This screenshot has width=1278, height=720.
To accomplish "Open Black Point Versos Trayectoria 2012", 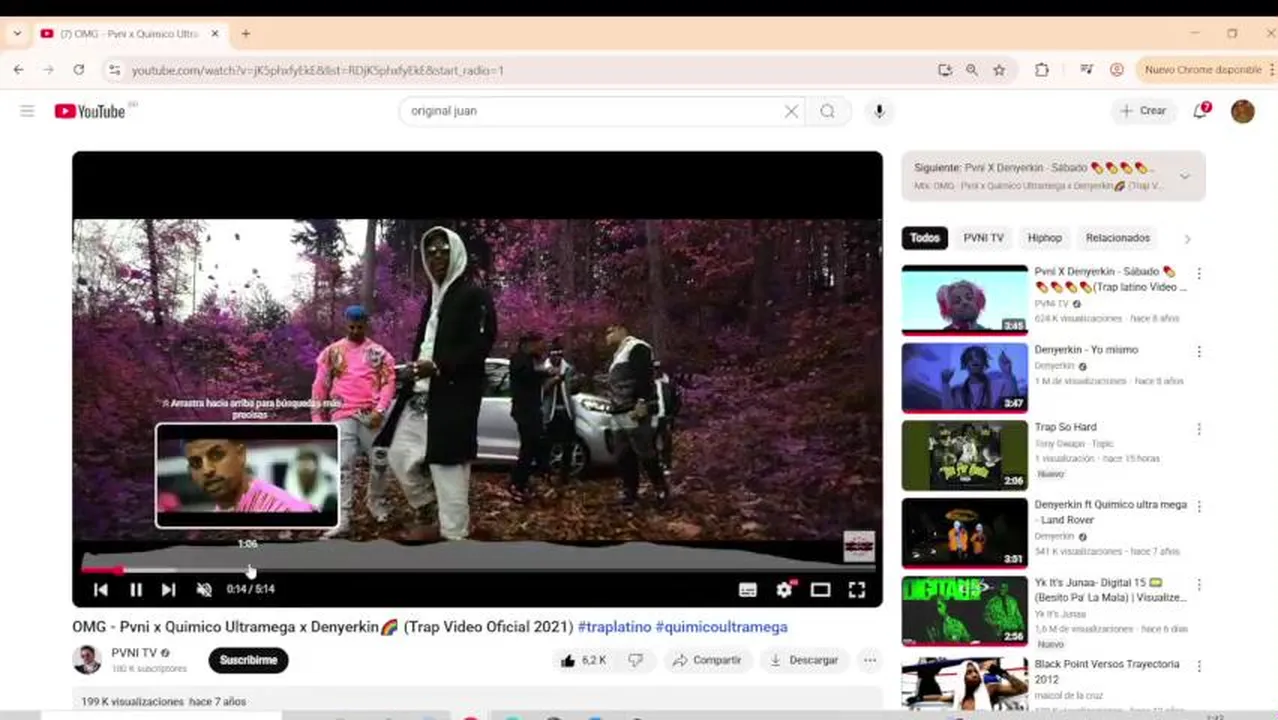I will point(1107,671).
